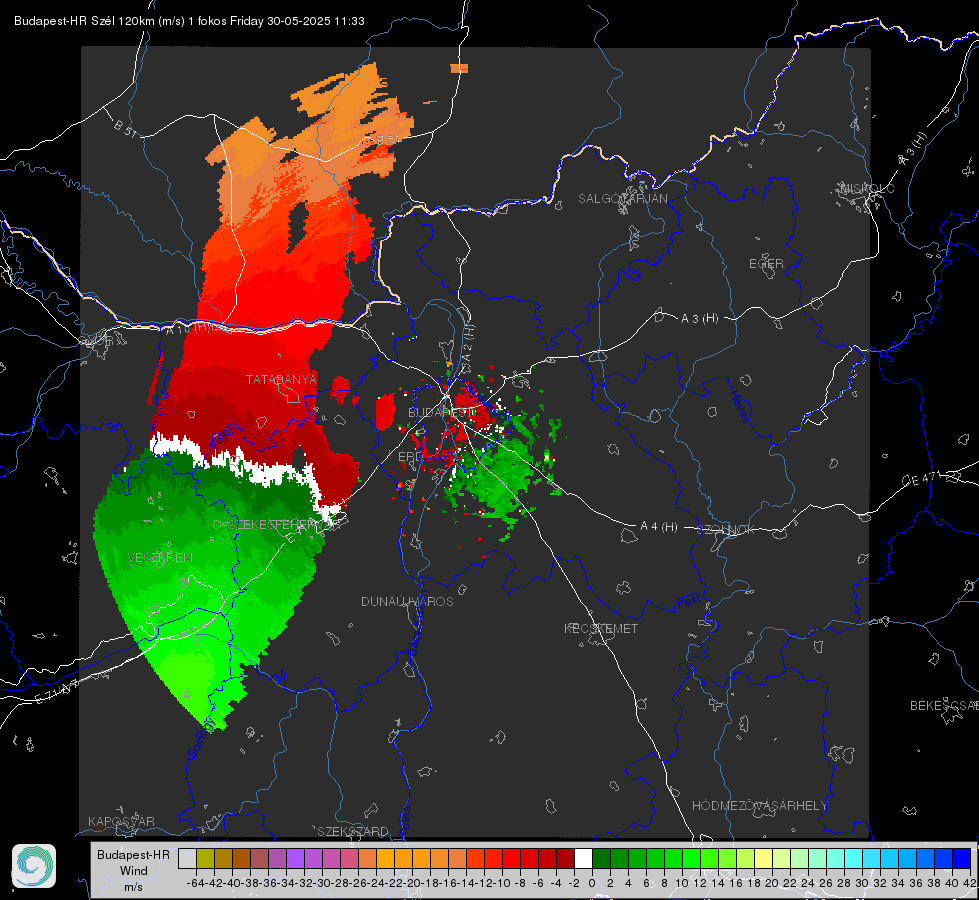Select the white swatch between -2 and 0
Image resolution: width=979 pixels, height=900 pixels.
[x=583, y=858]
